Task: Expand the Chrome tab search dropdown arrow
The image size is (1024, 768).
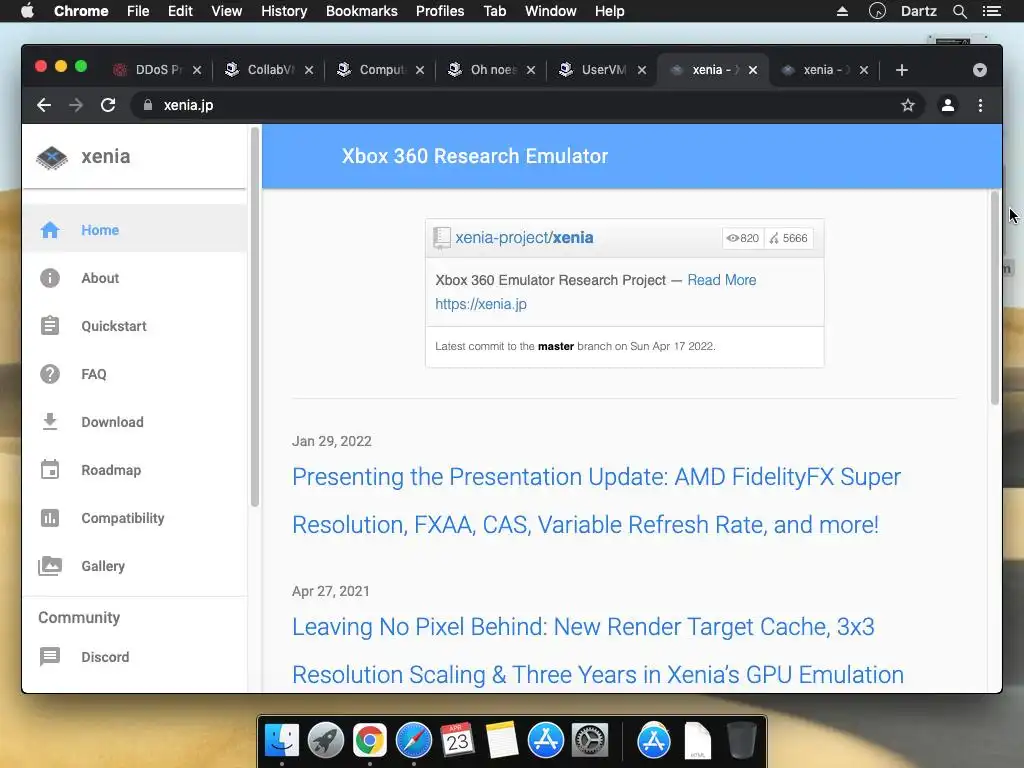Action: 980,70
